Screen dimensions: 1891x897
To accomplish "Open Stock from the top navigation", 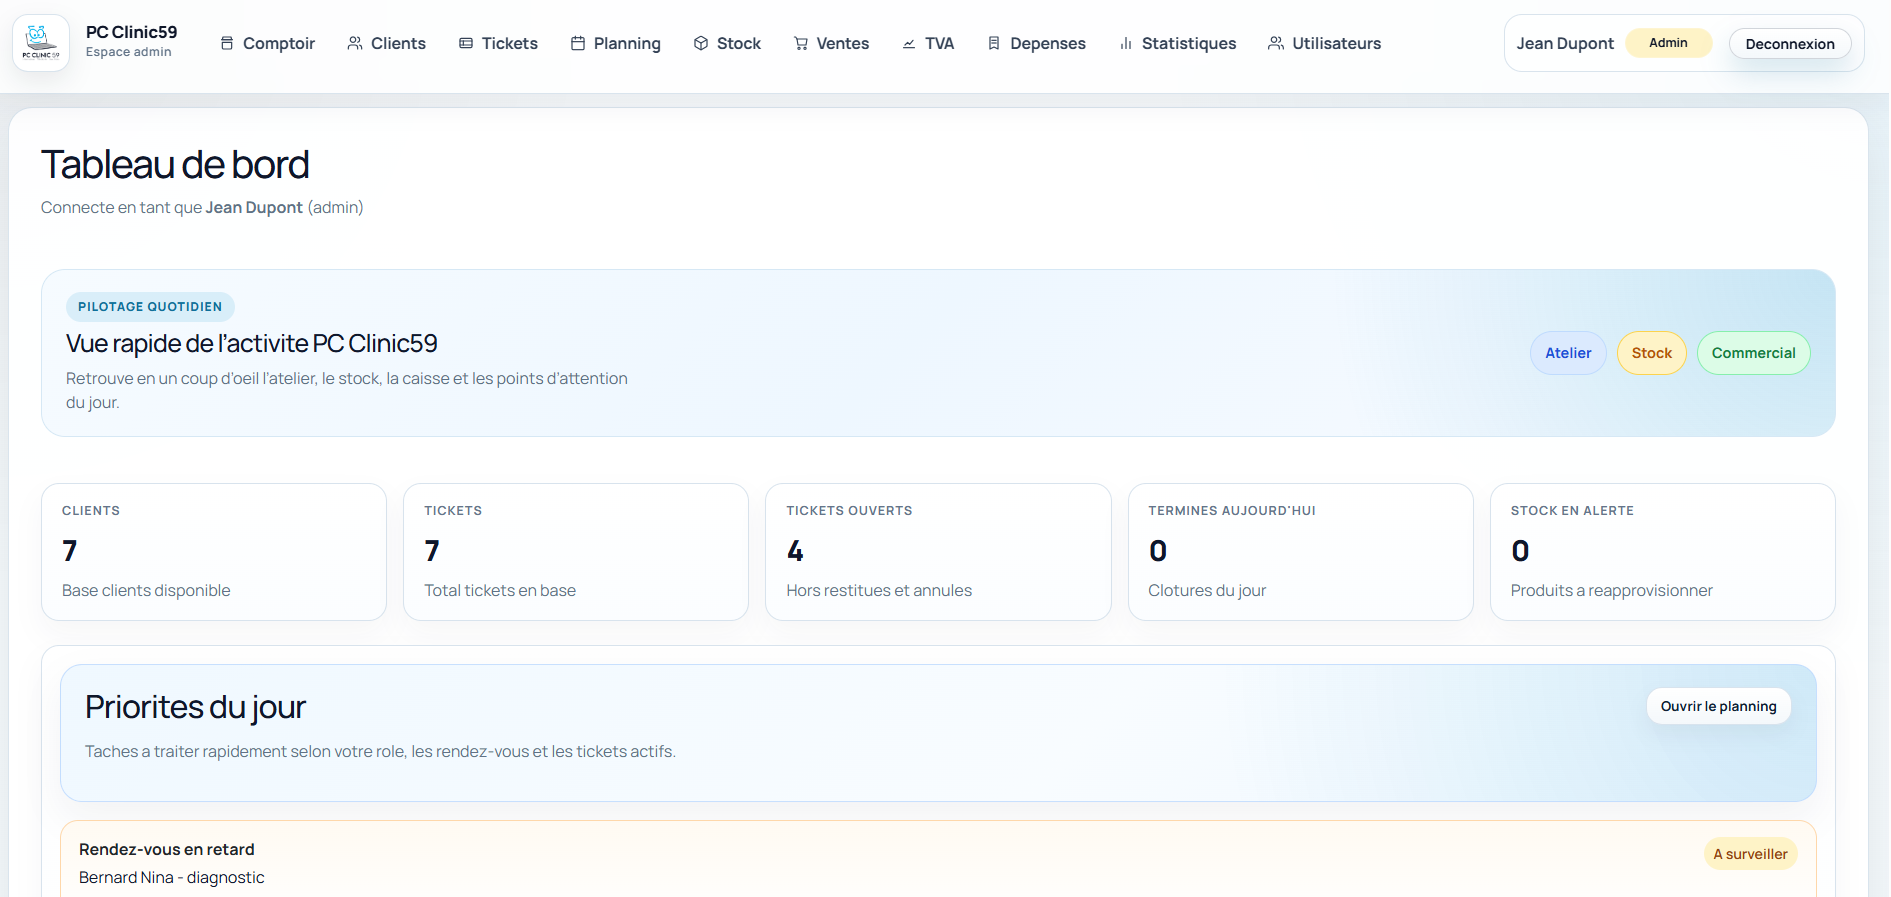I will click(728, 43).
